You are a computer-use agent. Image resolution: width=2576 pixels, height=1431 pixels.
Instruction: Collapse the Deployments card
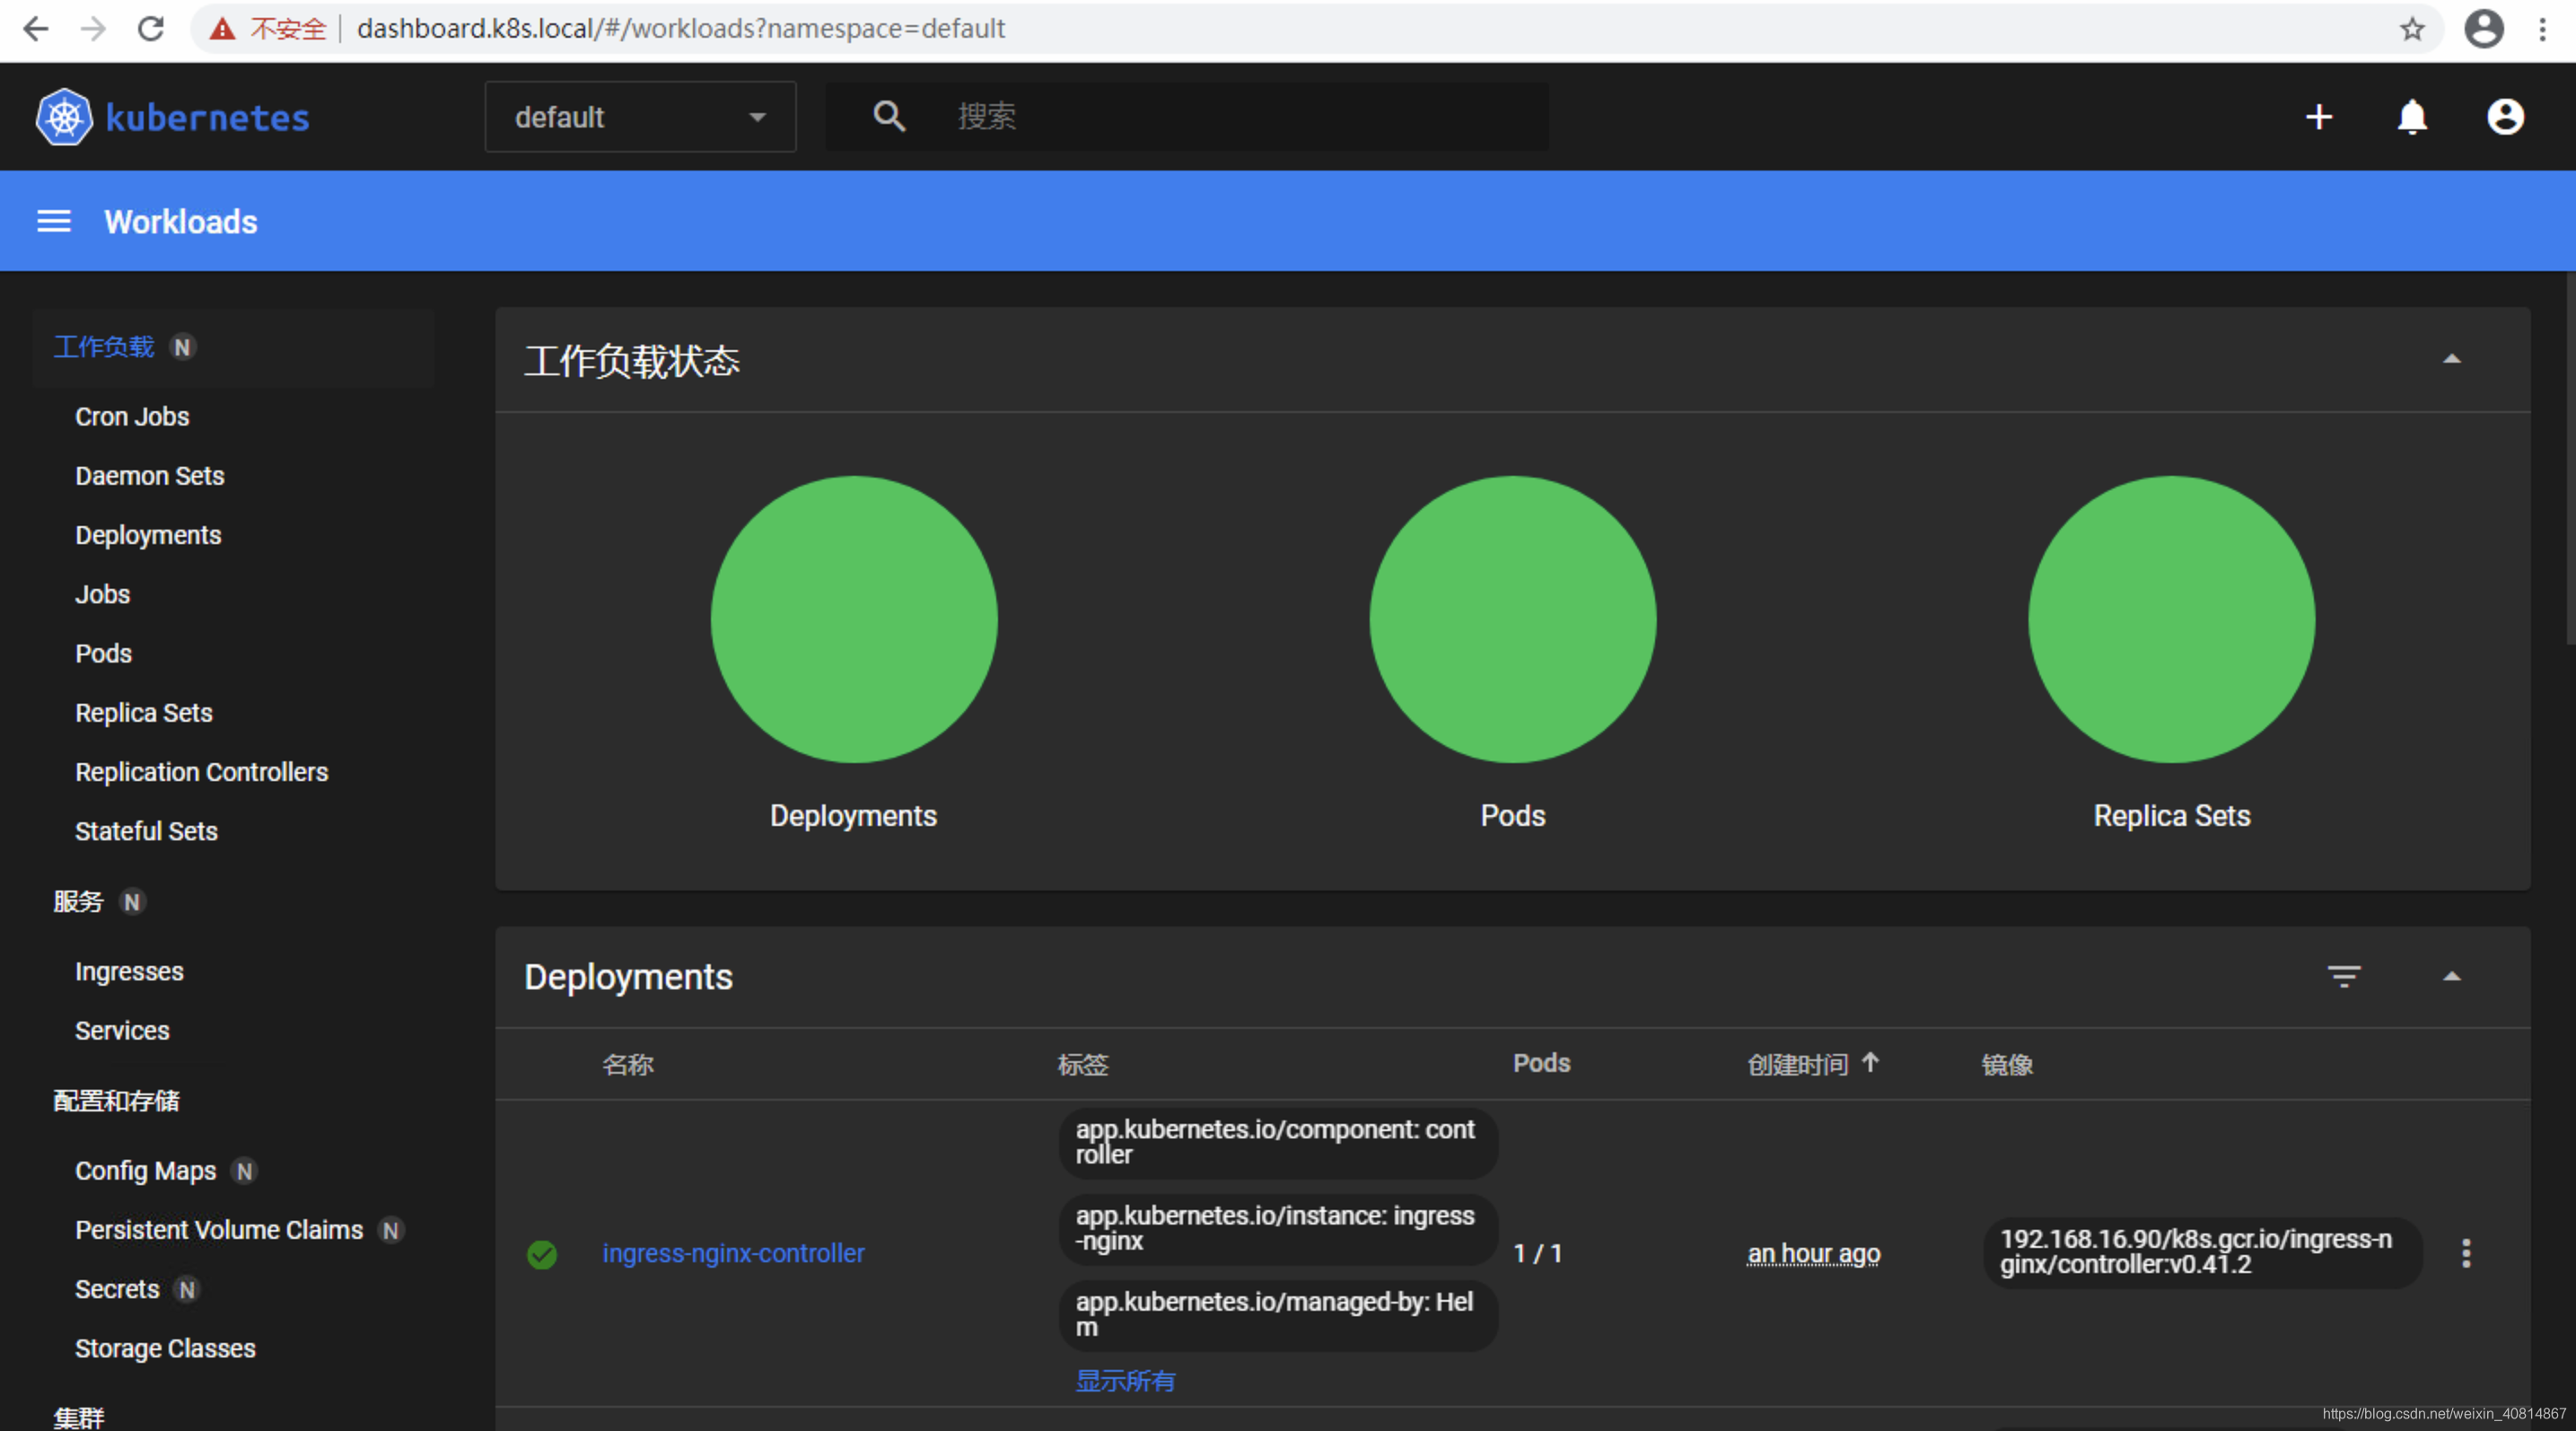click(2452, 976)
